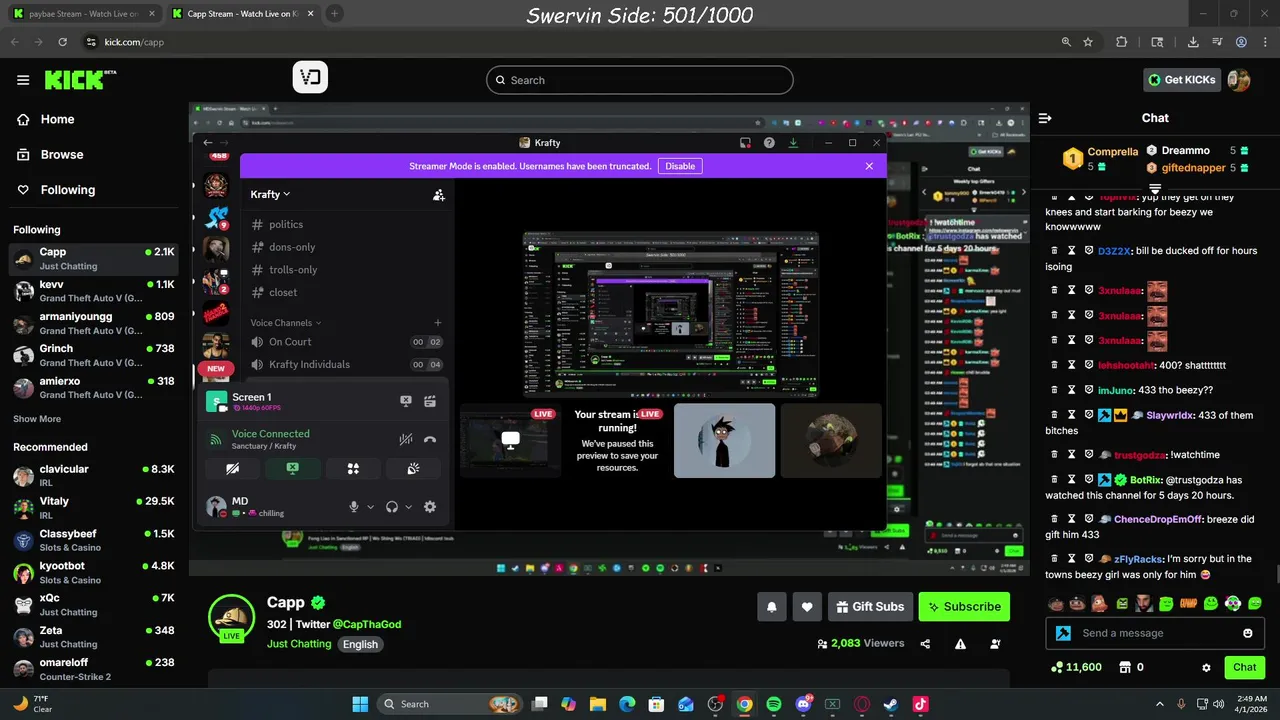Screen dimensions: 1280x720
Task: Open microphone input options chevron in Discord
Action: [370, 507]
